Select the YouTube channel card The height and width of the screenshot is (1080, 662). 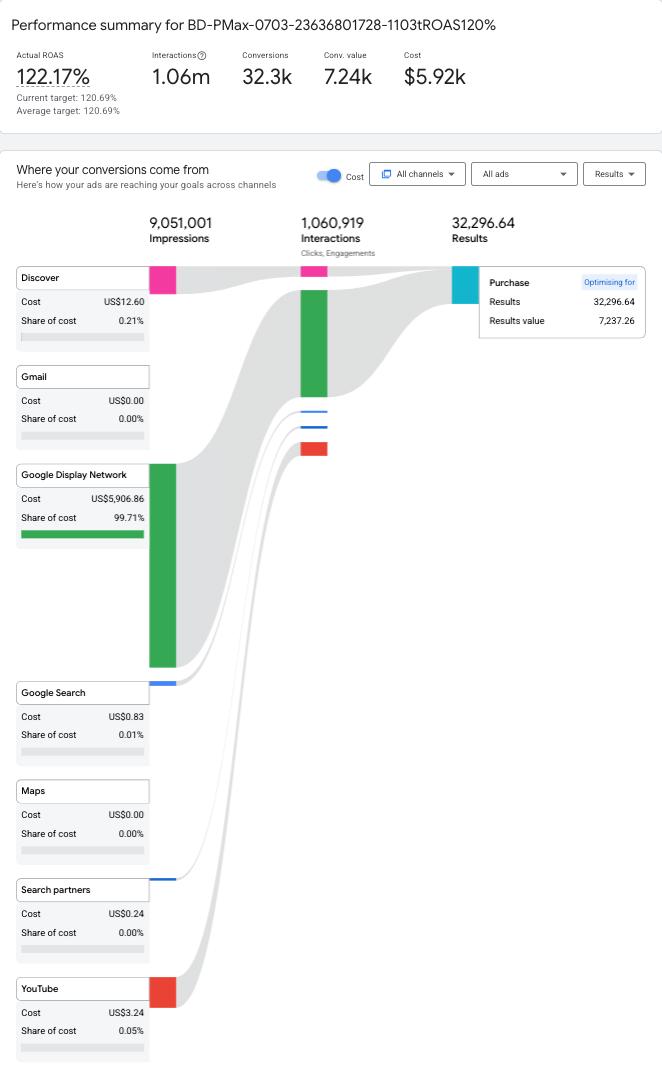pos(83,989)
